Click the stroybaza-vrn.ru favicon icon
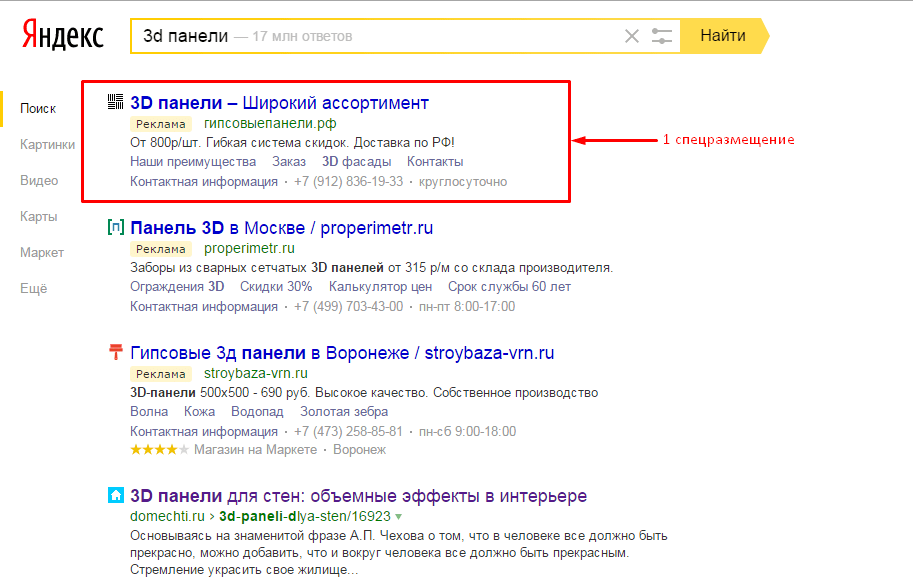913x587 pixels. click(x=116, y=352)
